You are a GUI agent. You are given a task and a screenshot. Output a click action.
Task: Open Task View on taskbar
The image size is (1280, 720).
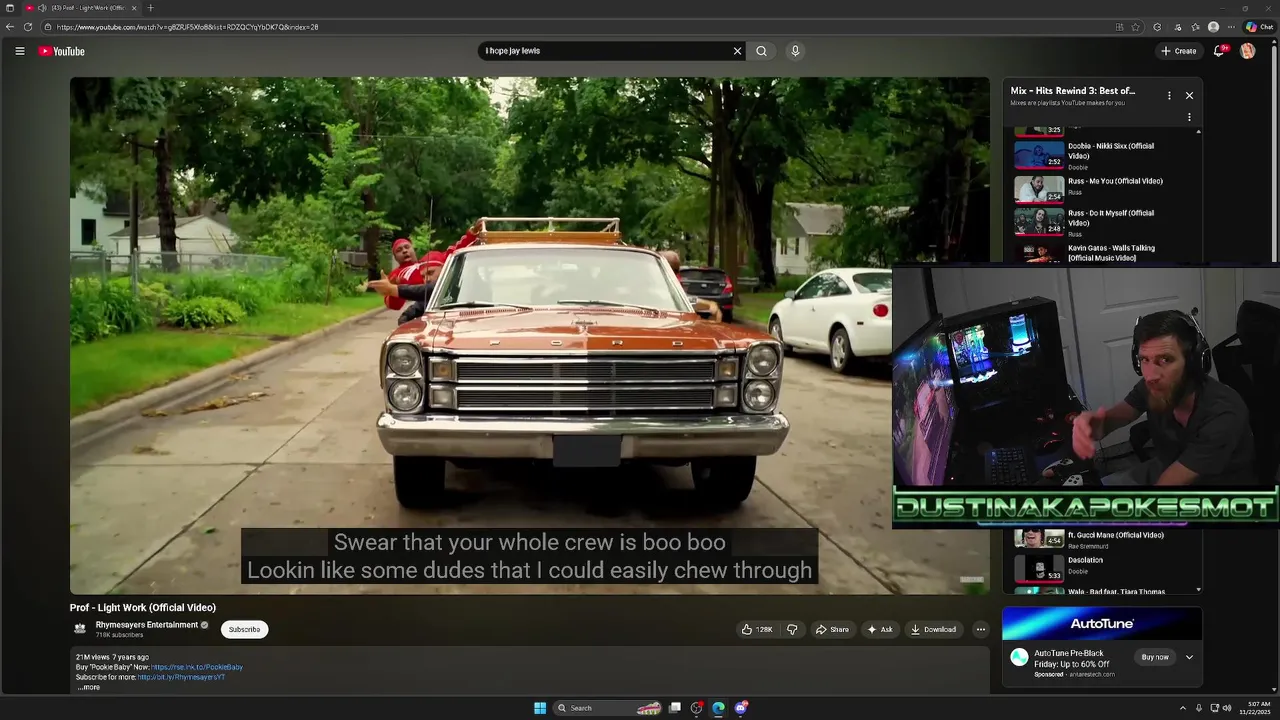click(675, 708)
